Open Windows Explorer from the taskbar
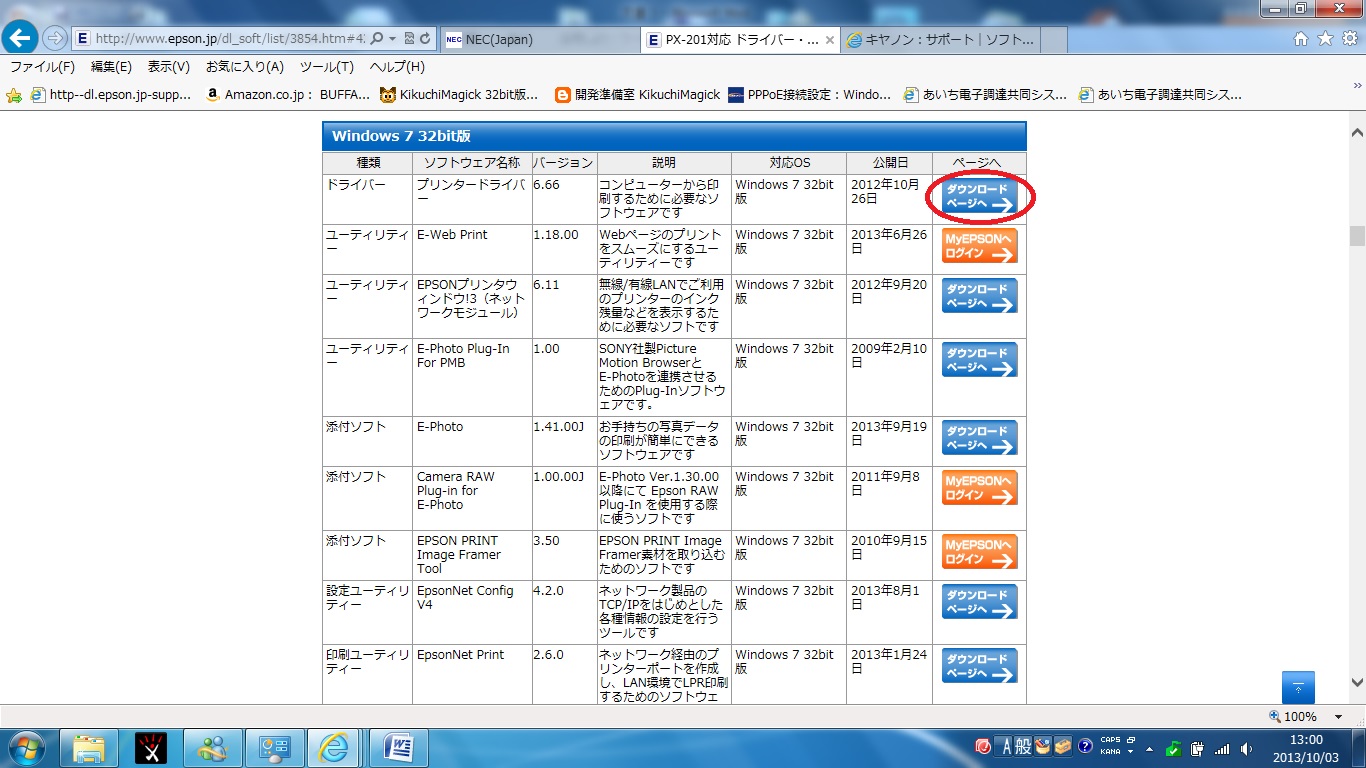This screenshot has height=768, width=1366. point(89,747)
